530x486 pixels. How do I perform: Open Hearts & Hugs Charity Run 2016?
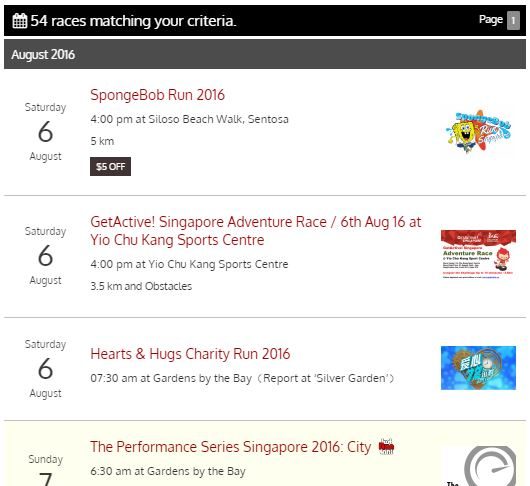(190, 354)
